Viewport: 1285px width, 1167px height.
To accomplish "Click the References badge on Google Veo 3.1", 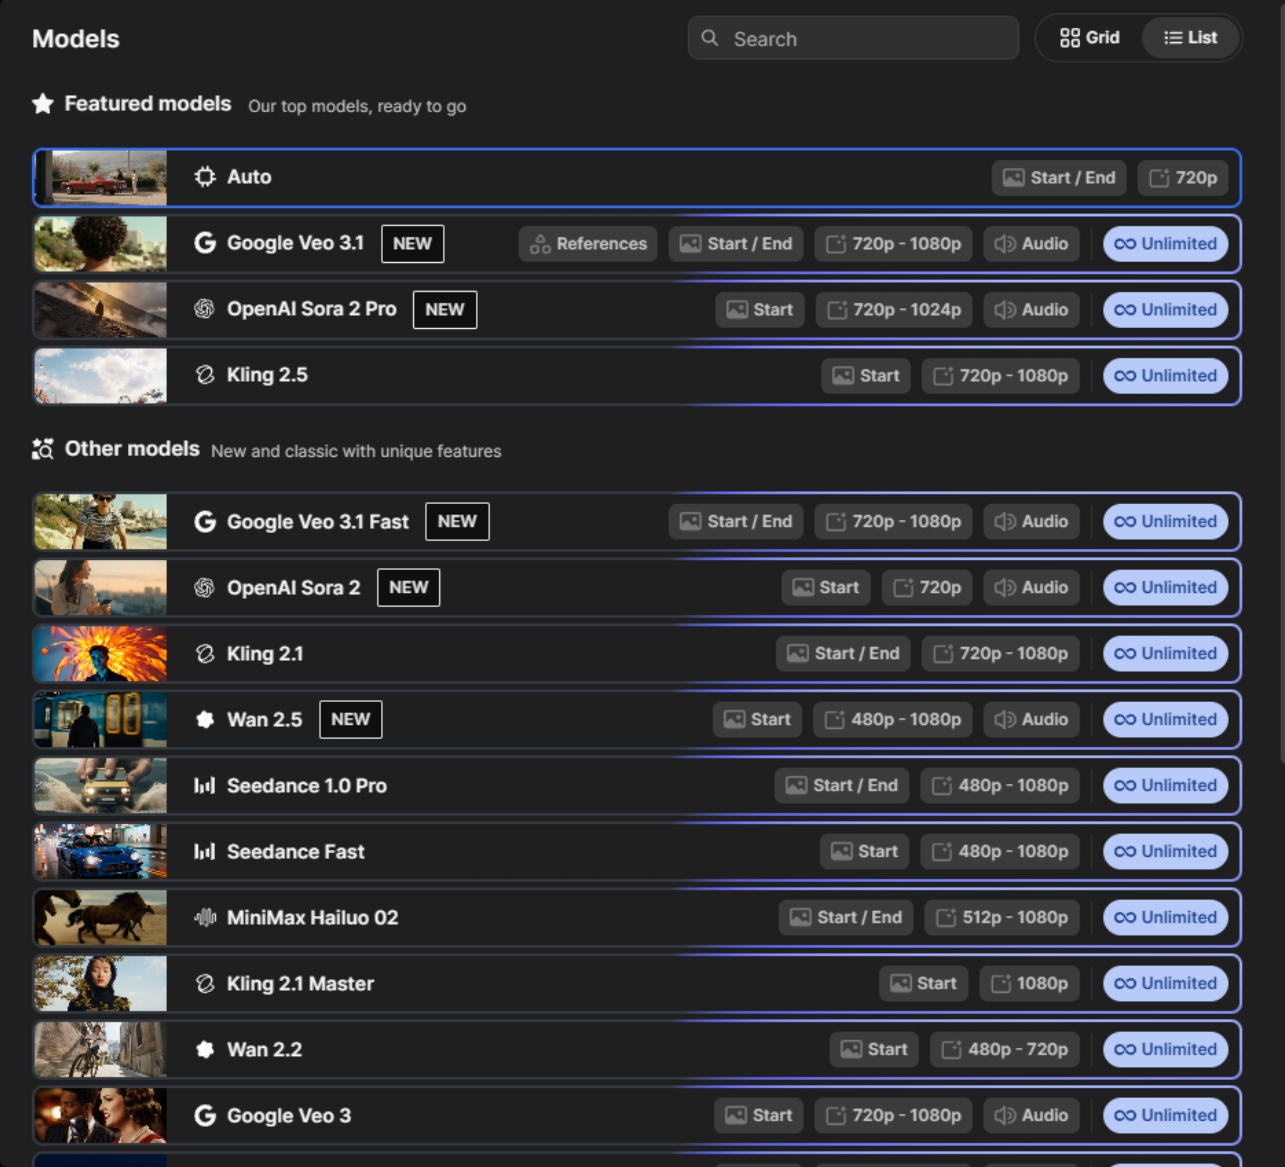I will pos(588,243).
